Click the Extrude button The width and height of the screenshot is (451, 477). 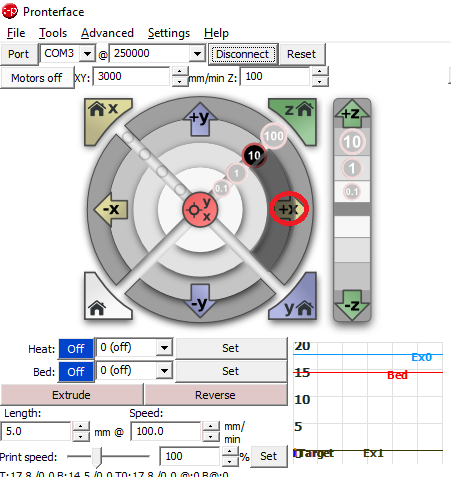click(72, 395)
